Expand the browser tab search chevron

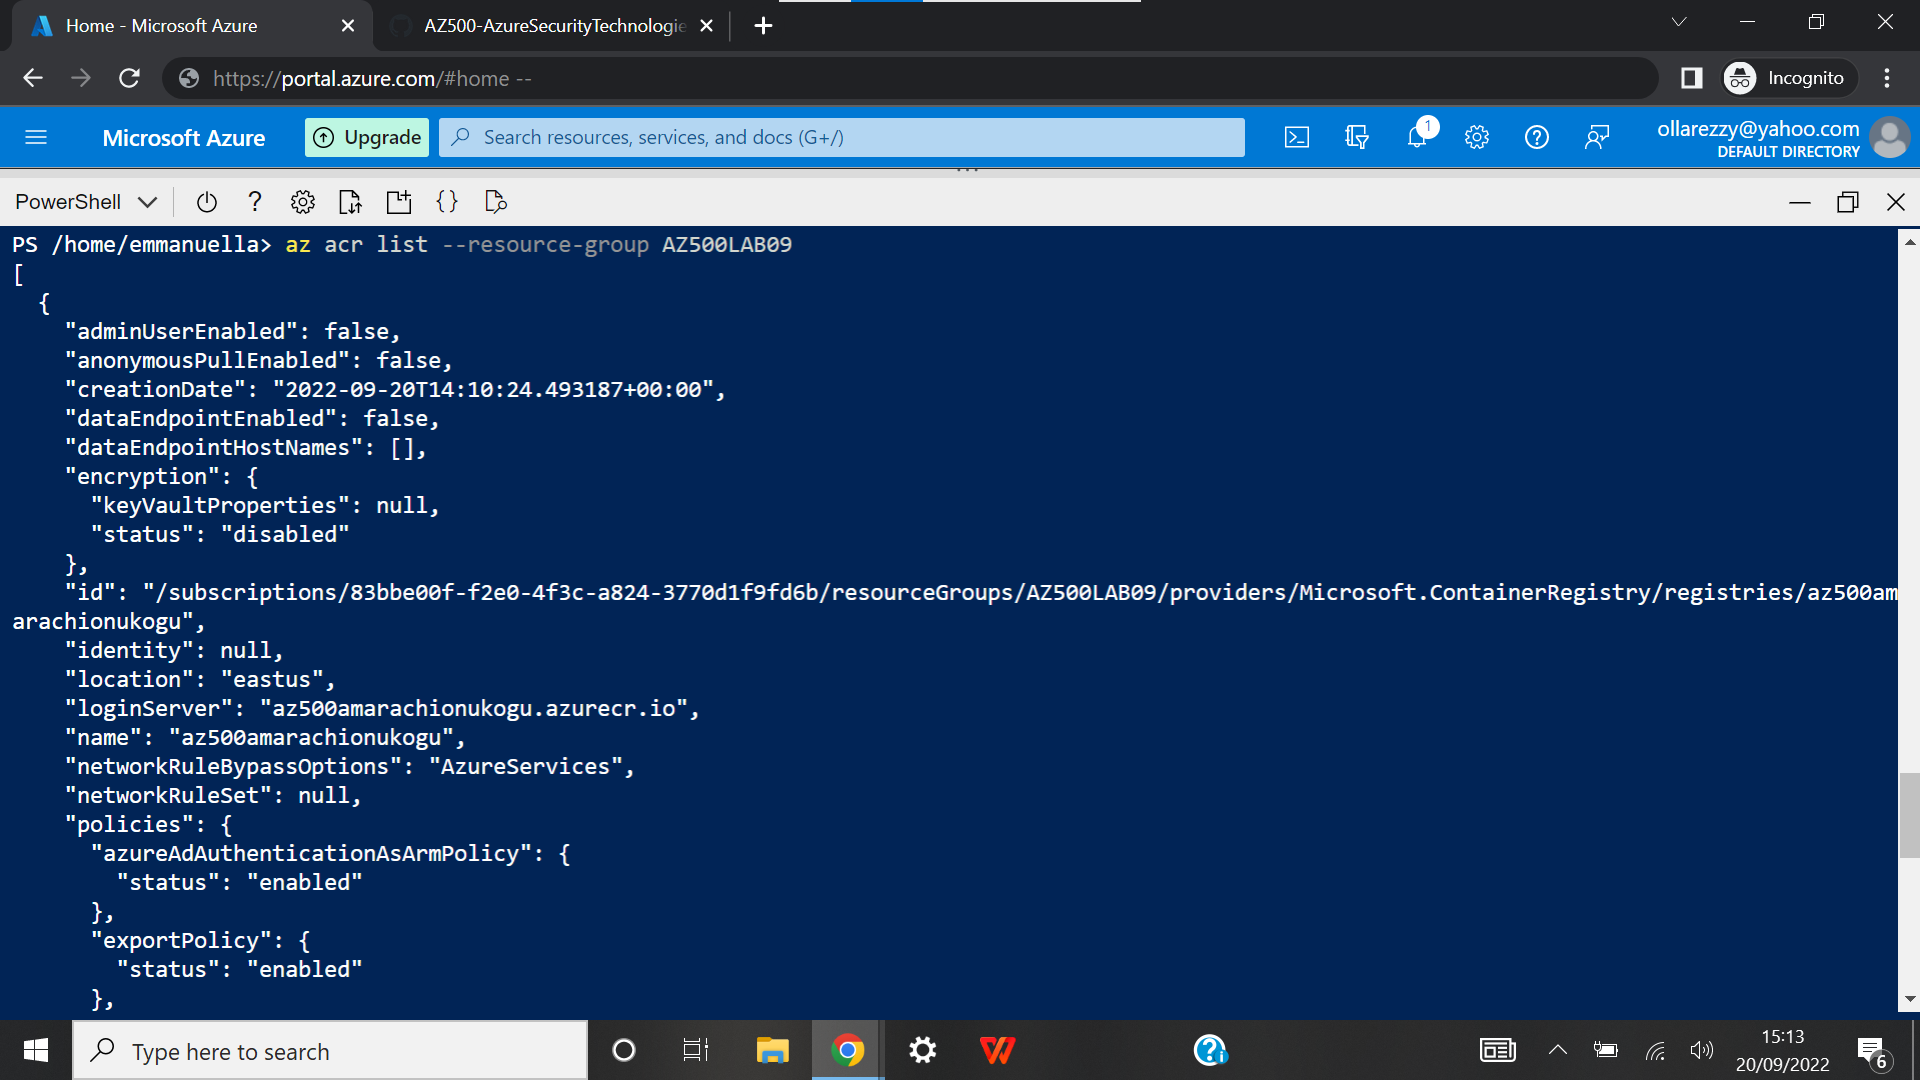coord(1679,22)
